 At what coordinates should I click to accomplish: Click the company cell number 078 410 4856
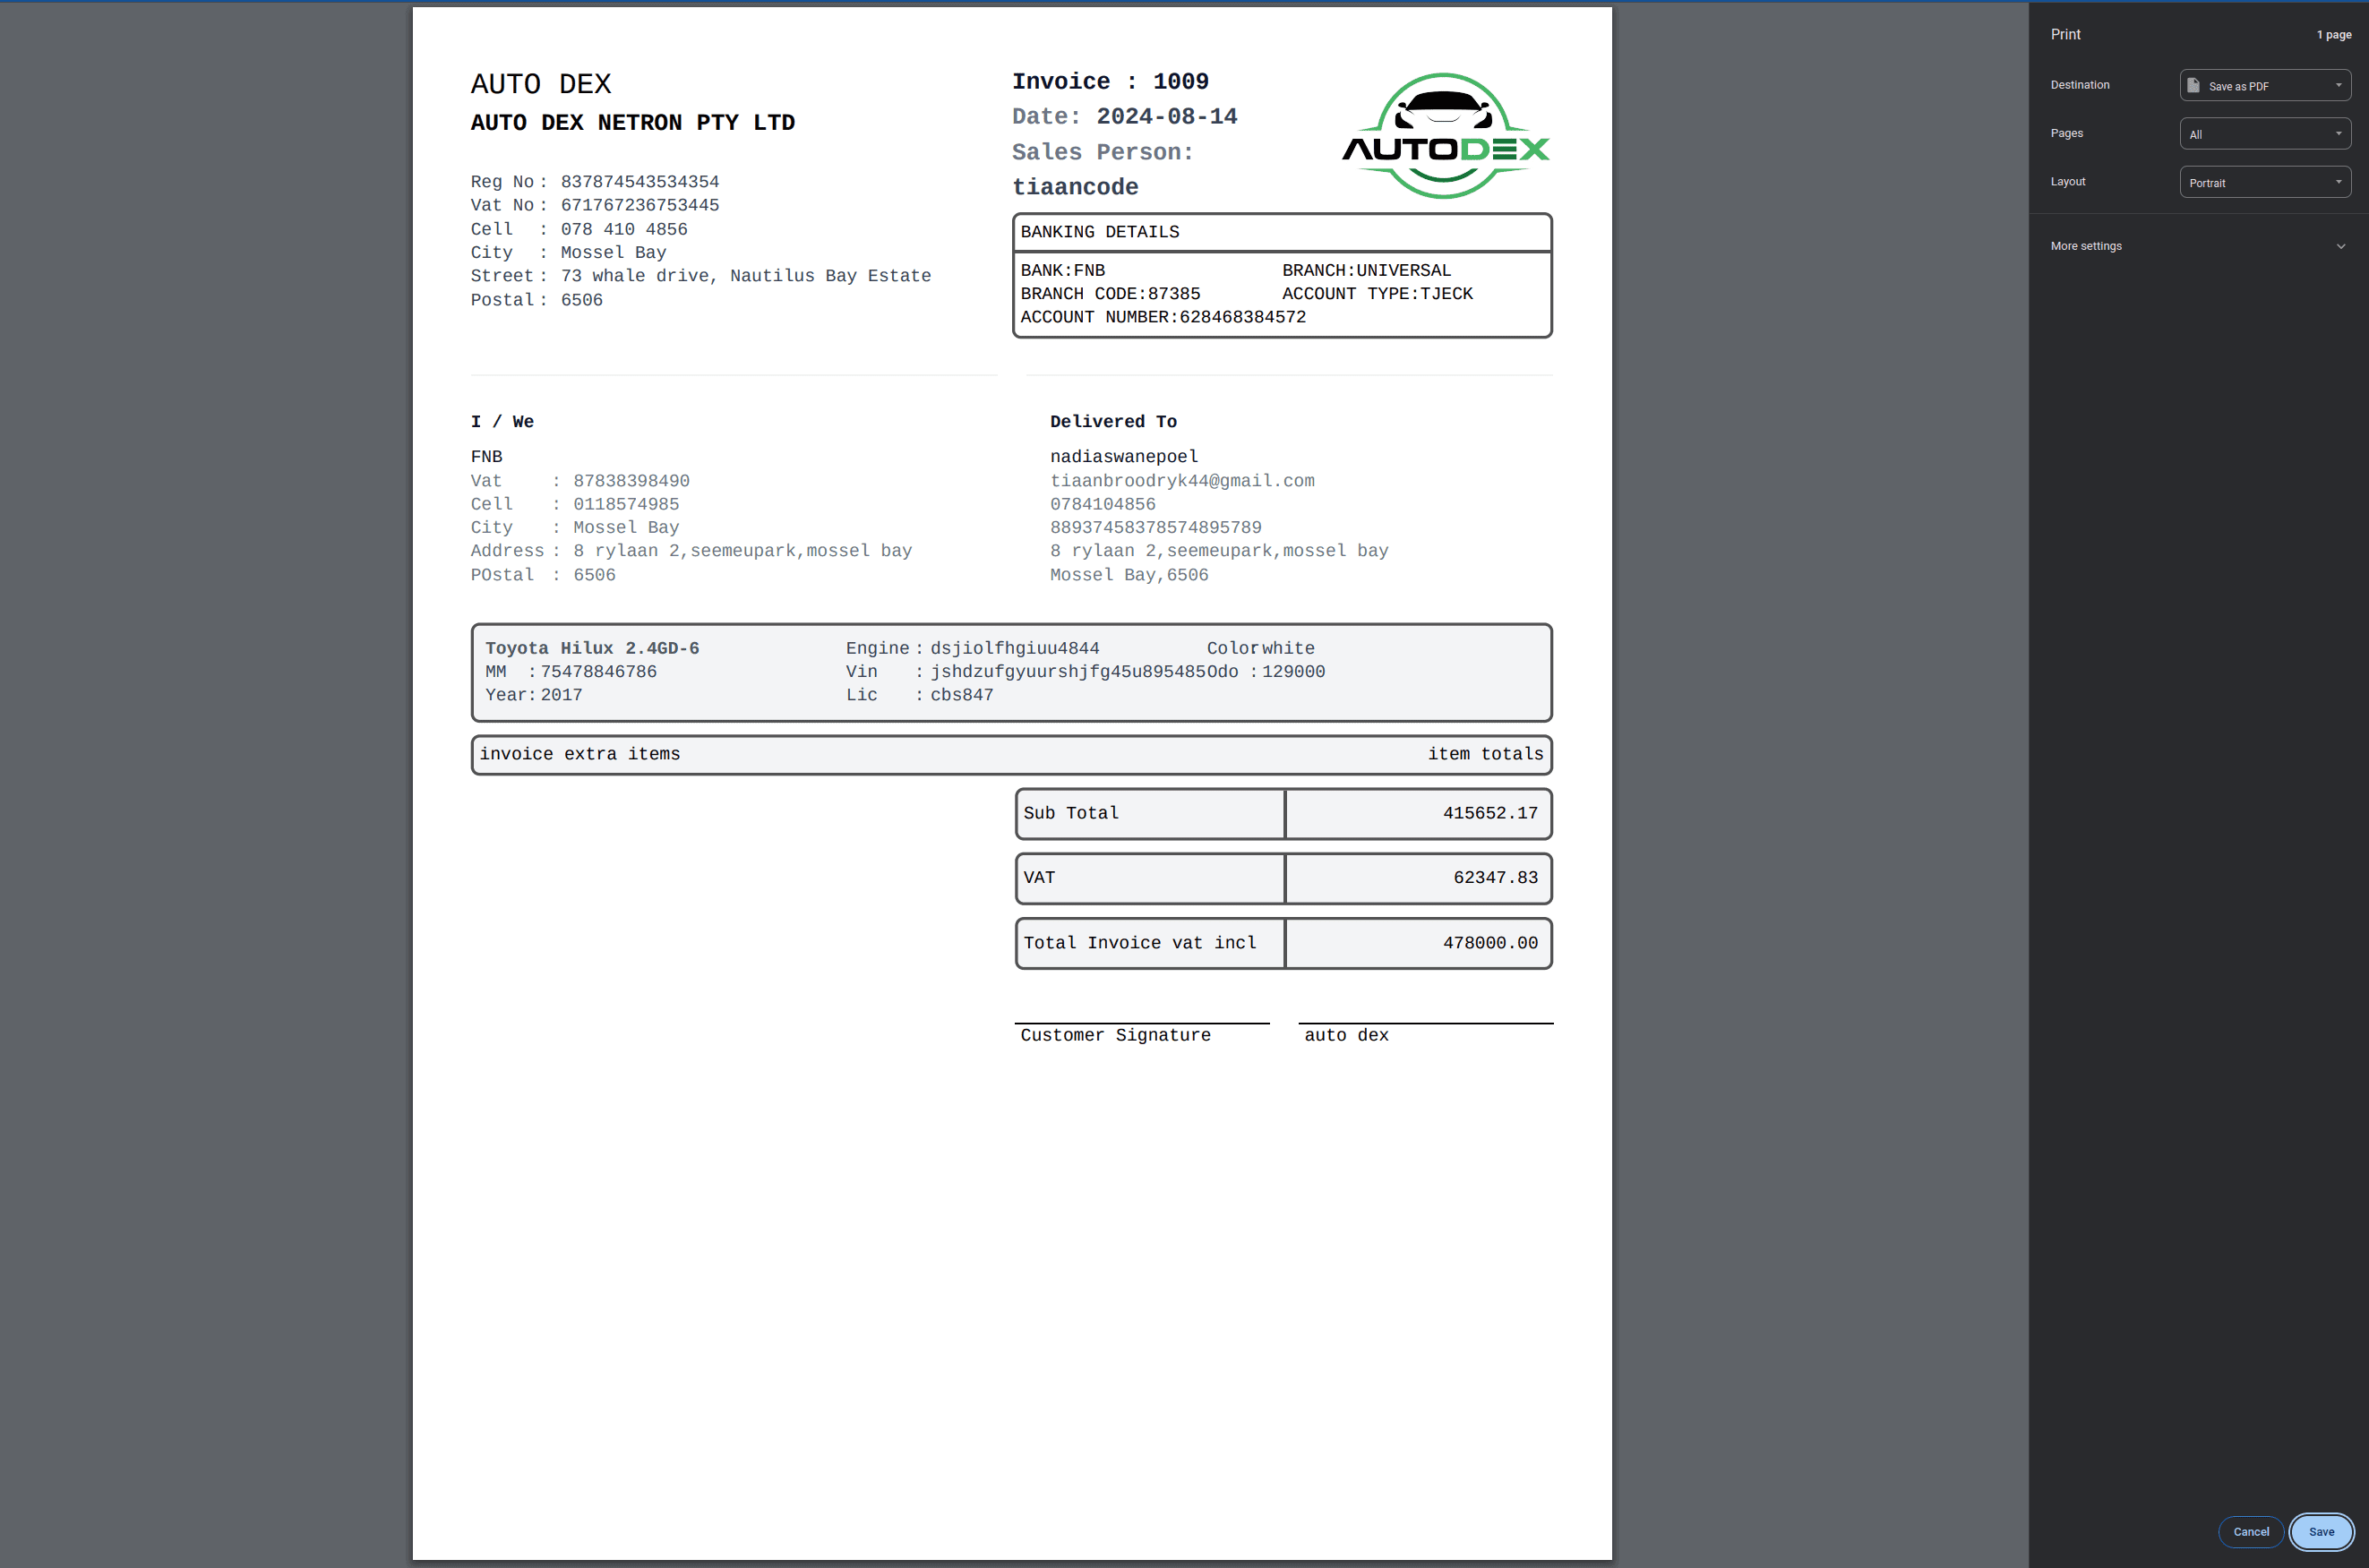pos(624,229)
